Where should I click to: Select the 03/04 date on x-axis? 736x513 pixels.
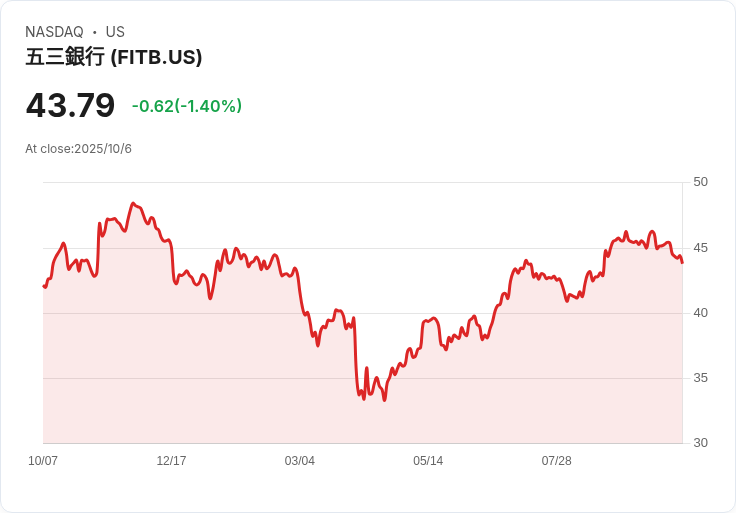(299, 461)
